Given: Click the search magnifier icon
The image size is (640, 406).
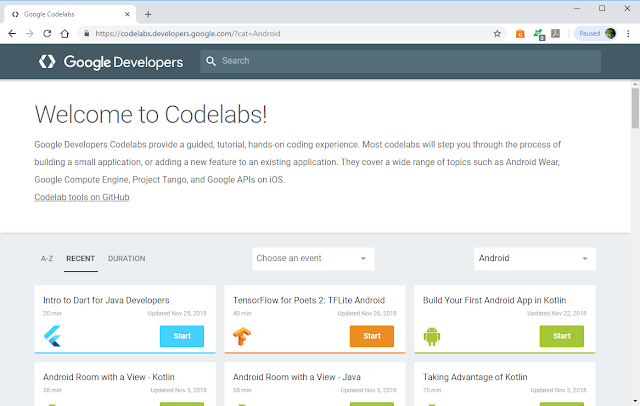Looking at the screenshot, I should coord(211,61).
